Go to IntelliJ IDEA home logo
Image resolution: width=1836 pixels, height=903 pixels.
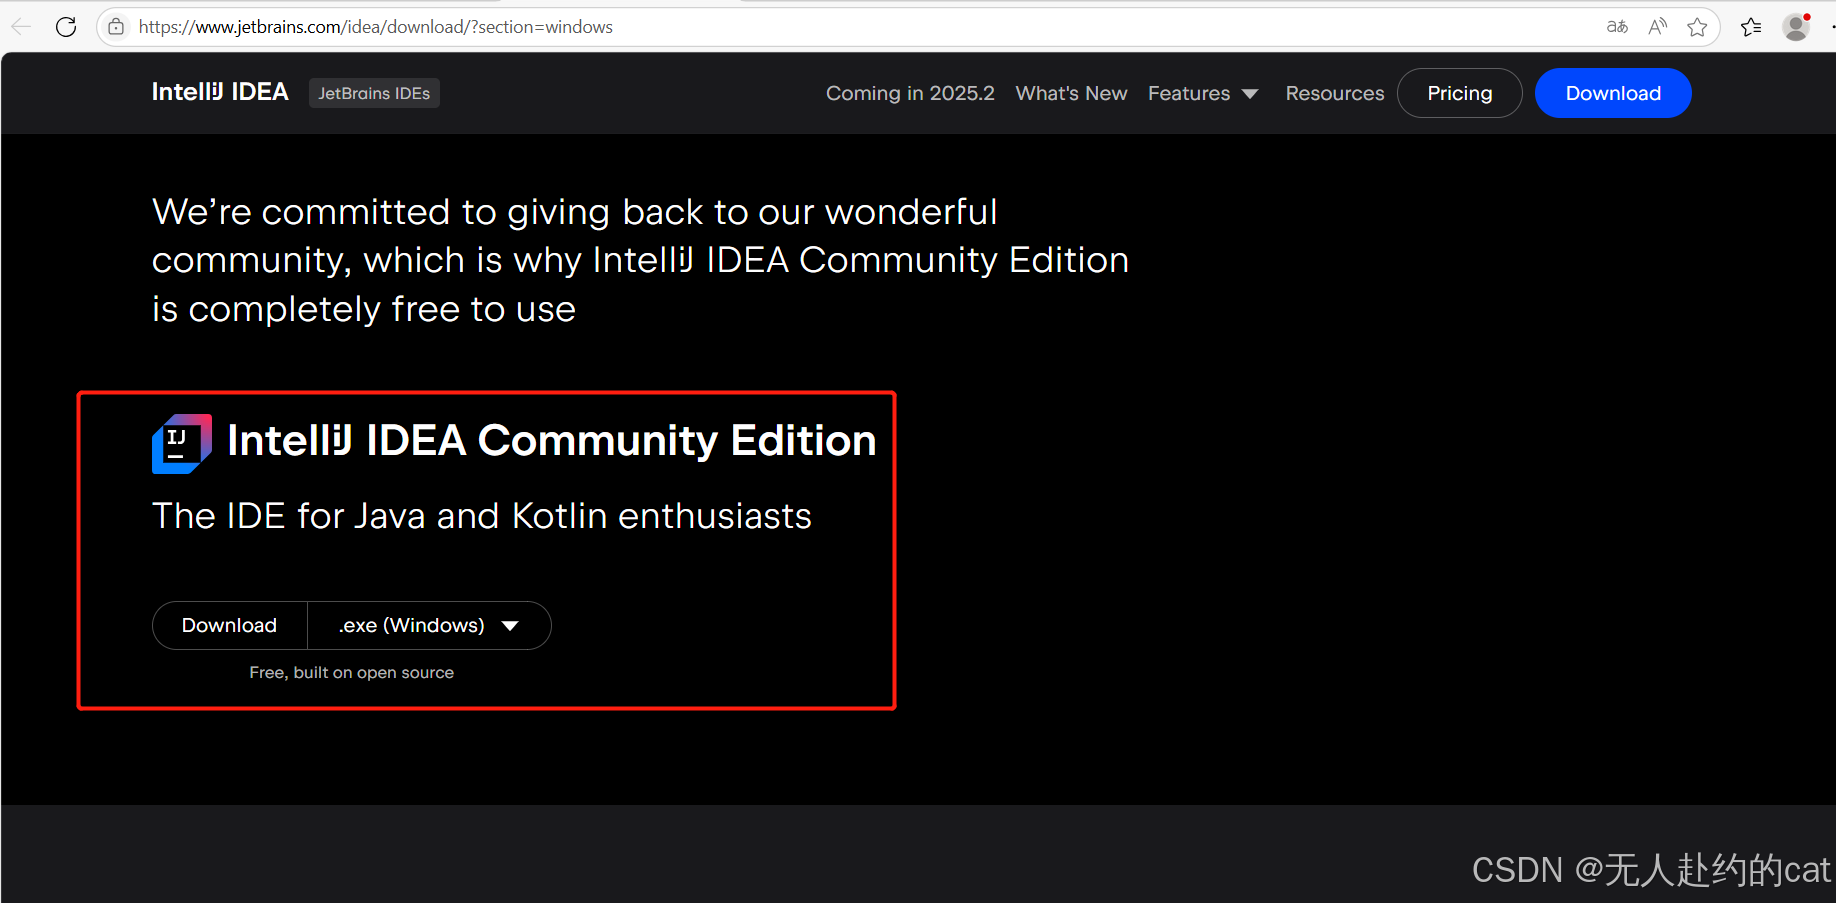click(x=220, y=92)
